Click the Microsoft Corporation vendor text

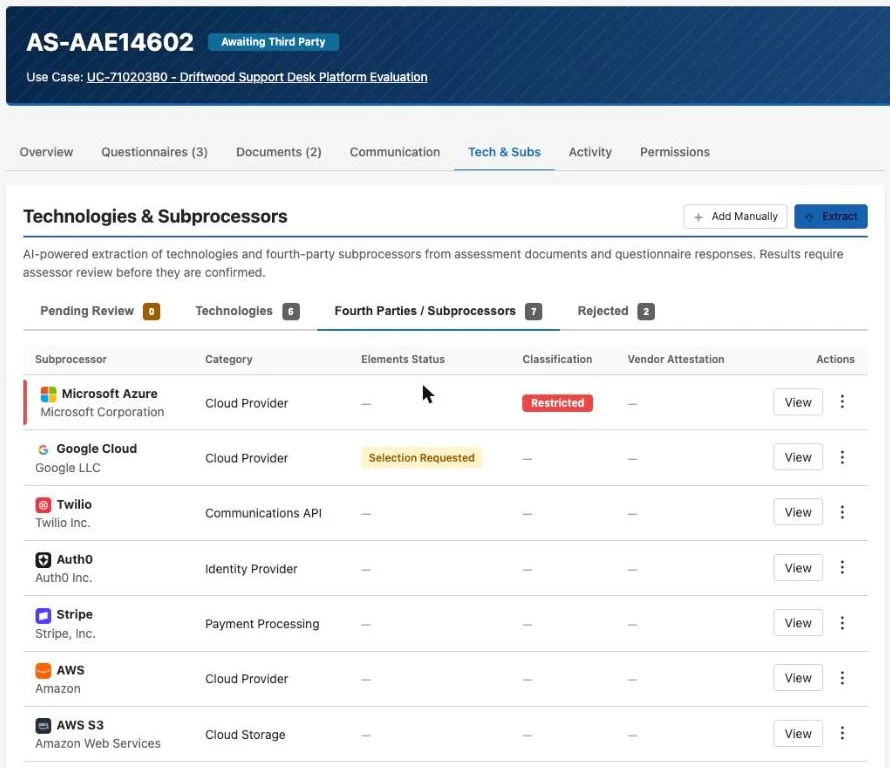102,412
